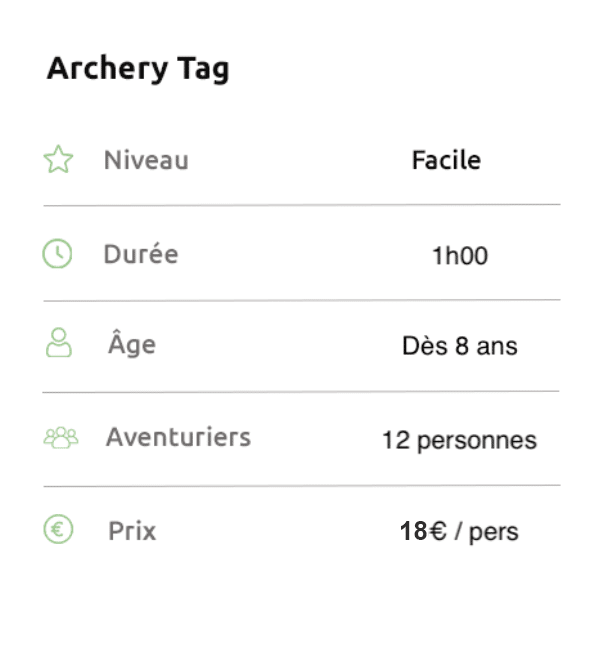Click the group icon beside Aventuriers
The image size is (604, 664).
[61, 437]
